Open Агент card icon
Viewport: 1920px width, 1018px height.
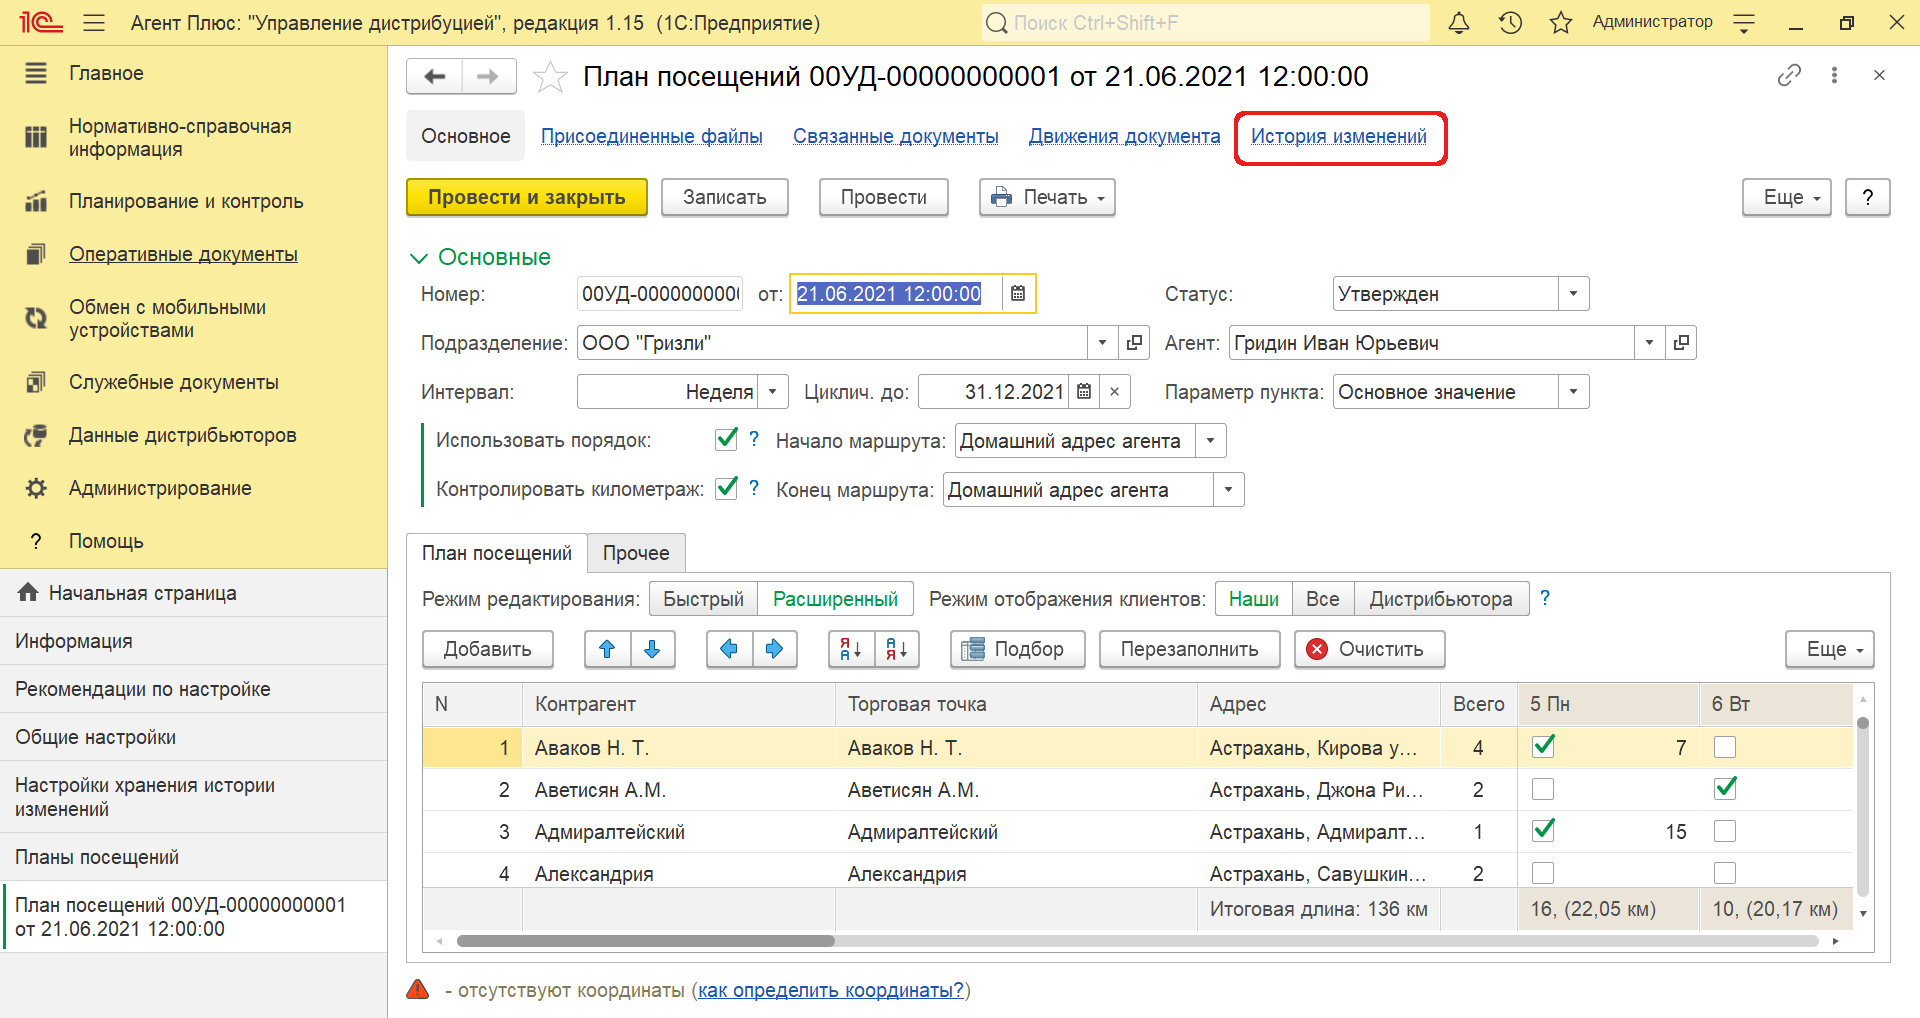click(1681, 343)
